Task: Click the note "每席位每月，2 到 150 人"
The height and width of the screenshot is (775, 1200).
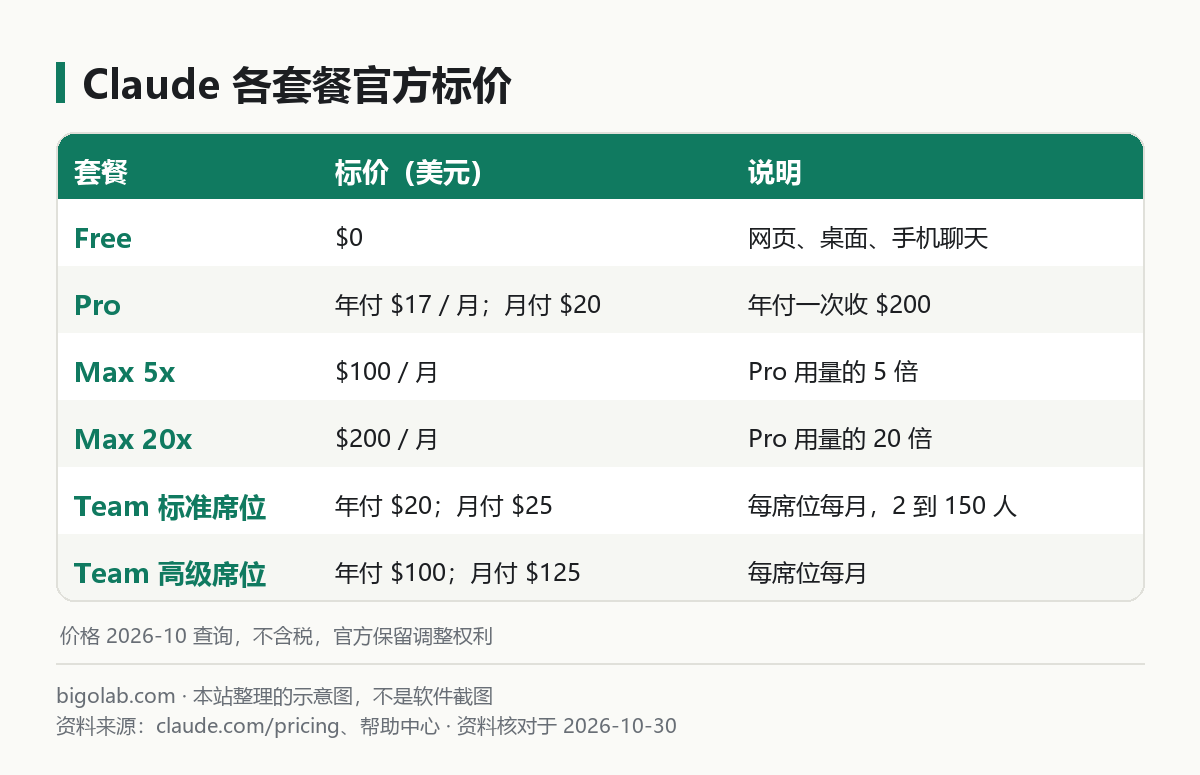Action: tap(882, 507)
